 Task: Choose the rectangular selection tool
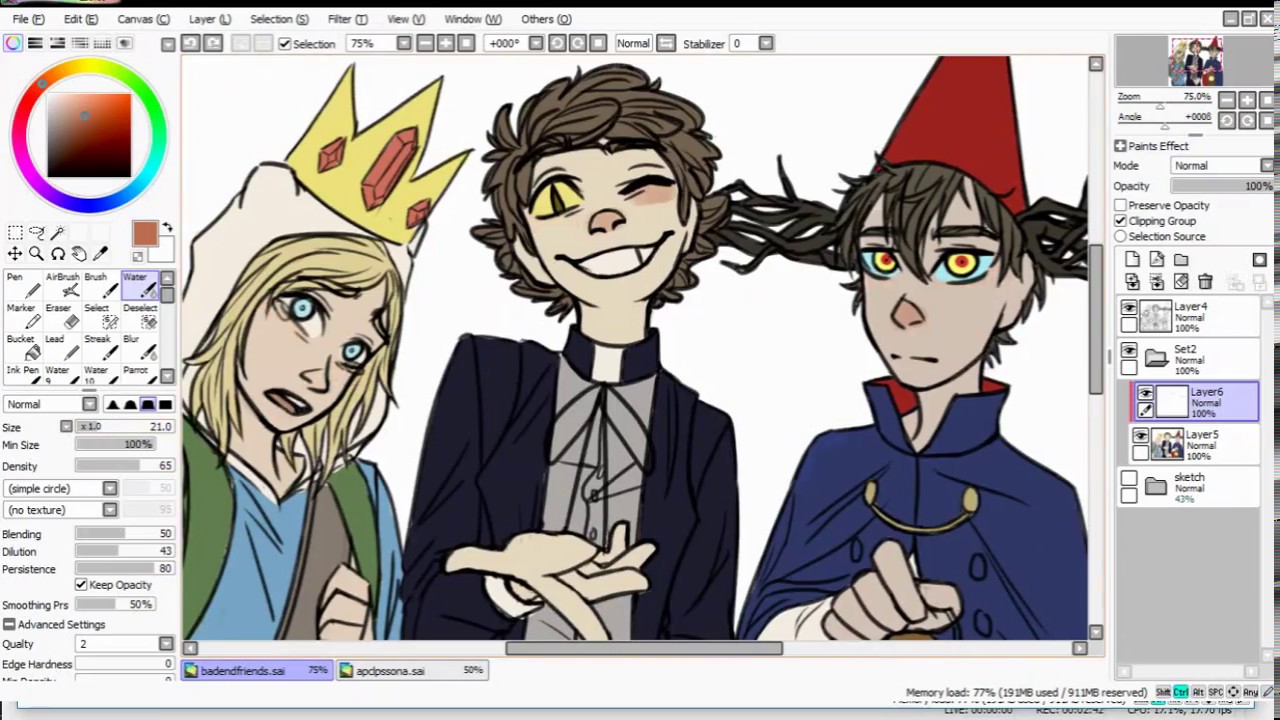point(15,232)
